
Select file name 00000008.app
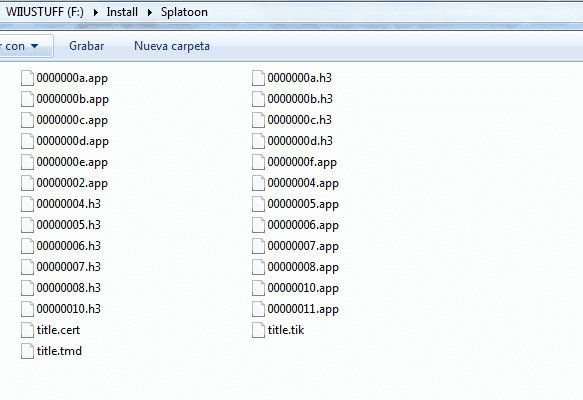[303, 267]
